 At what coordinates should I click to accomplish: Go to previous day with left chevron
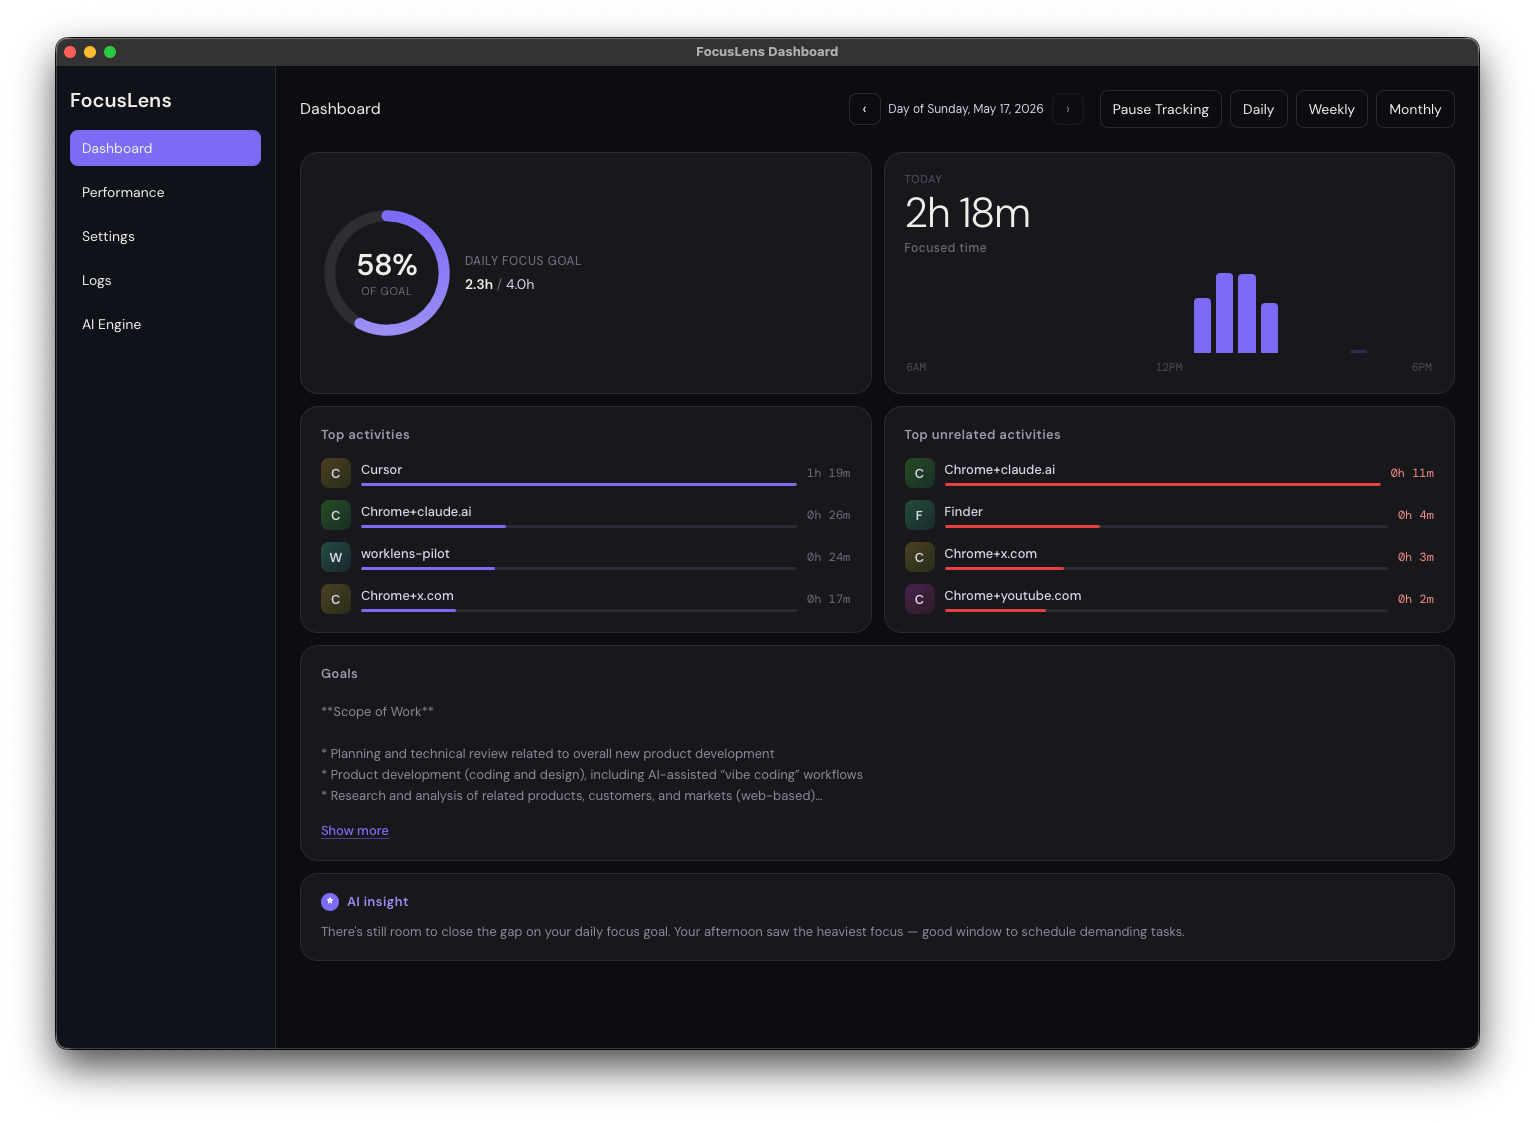[865, 109]
